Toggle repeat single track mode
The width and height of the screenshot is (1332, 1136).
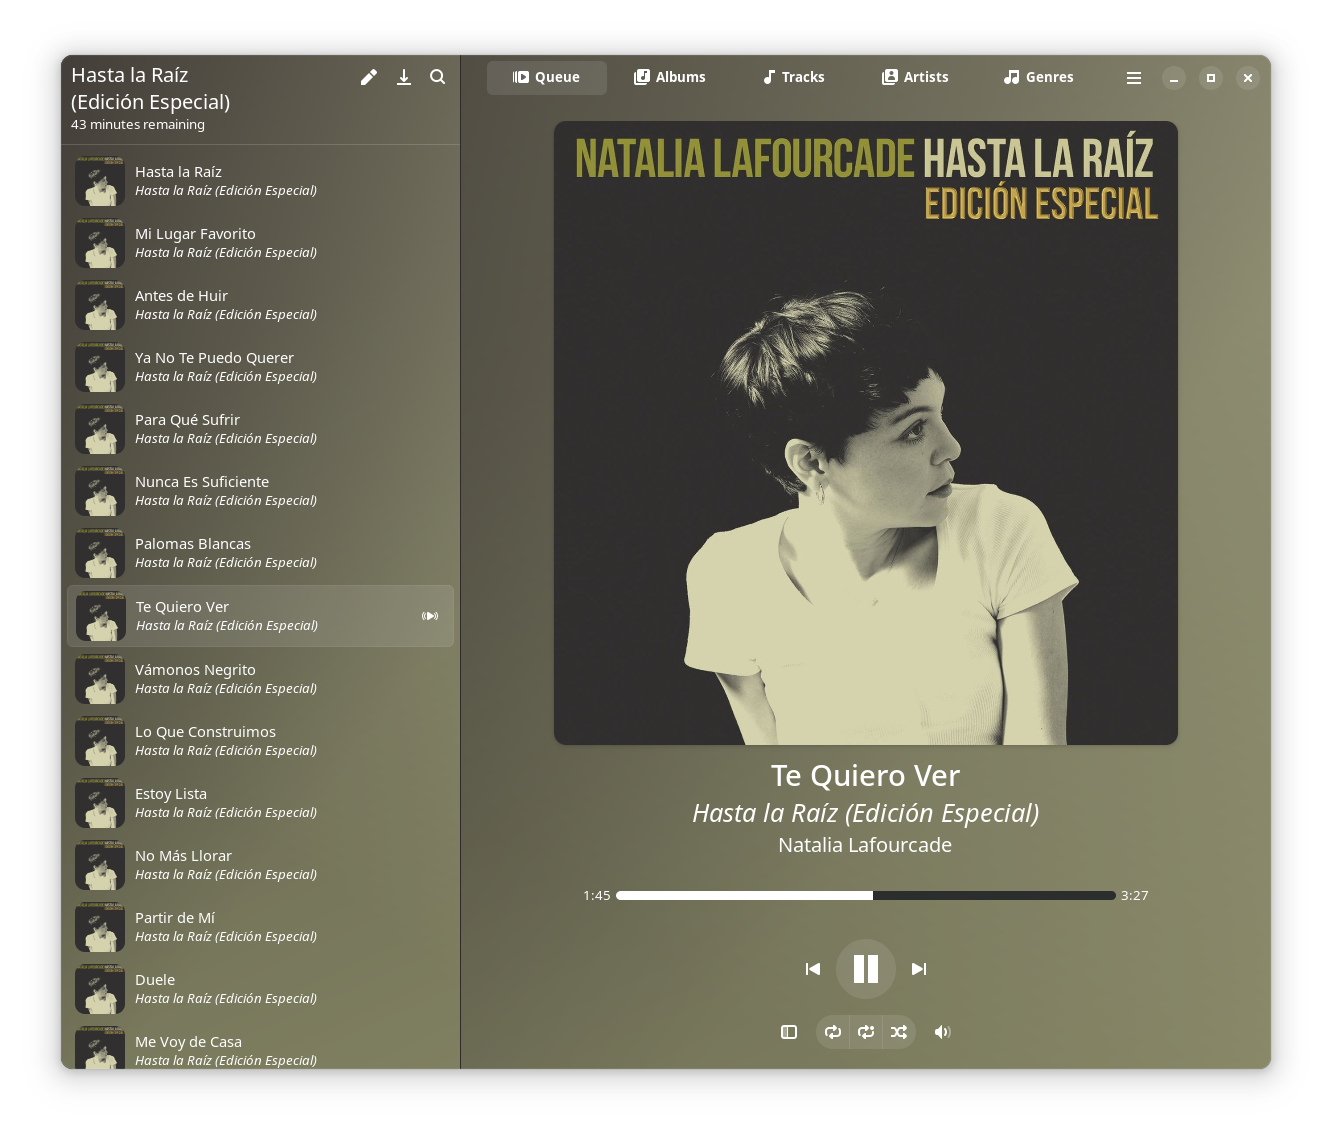(x=866, y=1032)
